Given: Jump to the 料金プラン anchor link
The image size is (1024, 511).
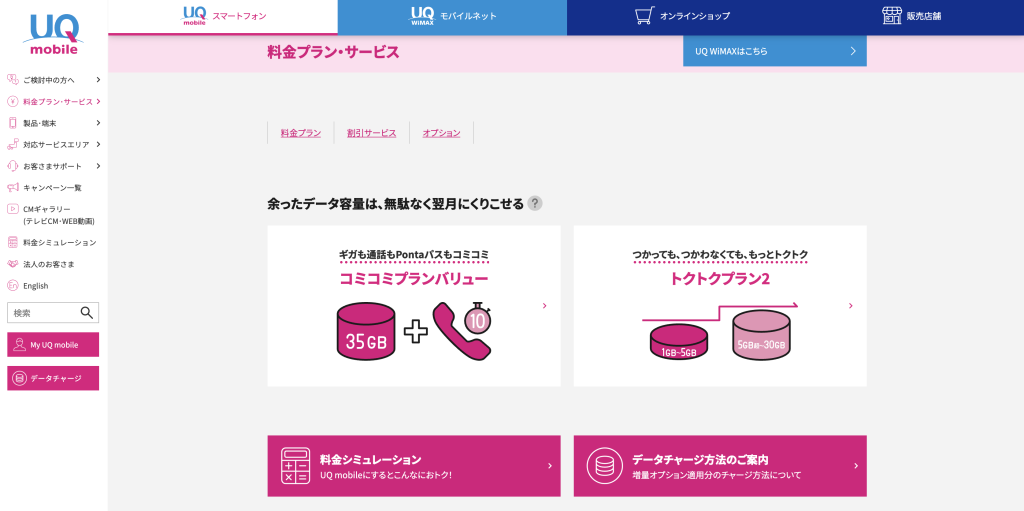Looking at the screenshot, I should click(300, 133).
